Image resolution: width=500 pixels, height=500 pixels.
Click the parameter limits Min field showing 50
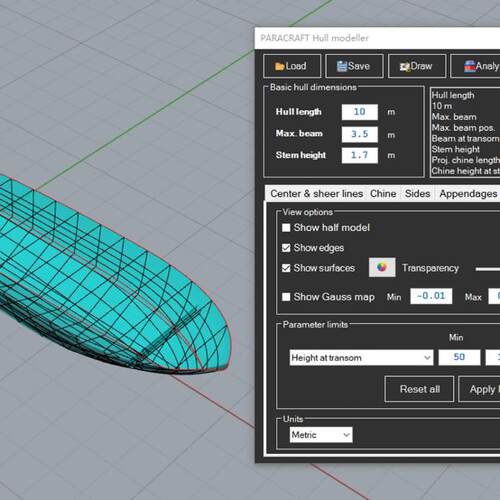pos(459,357)
